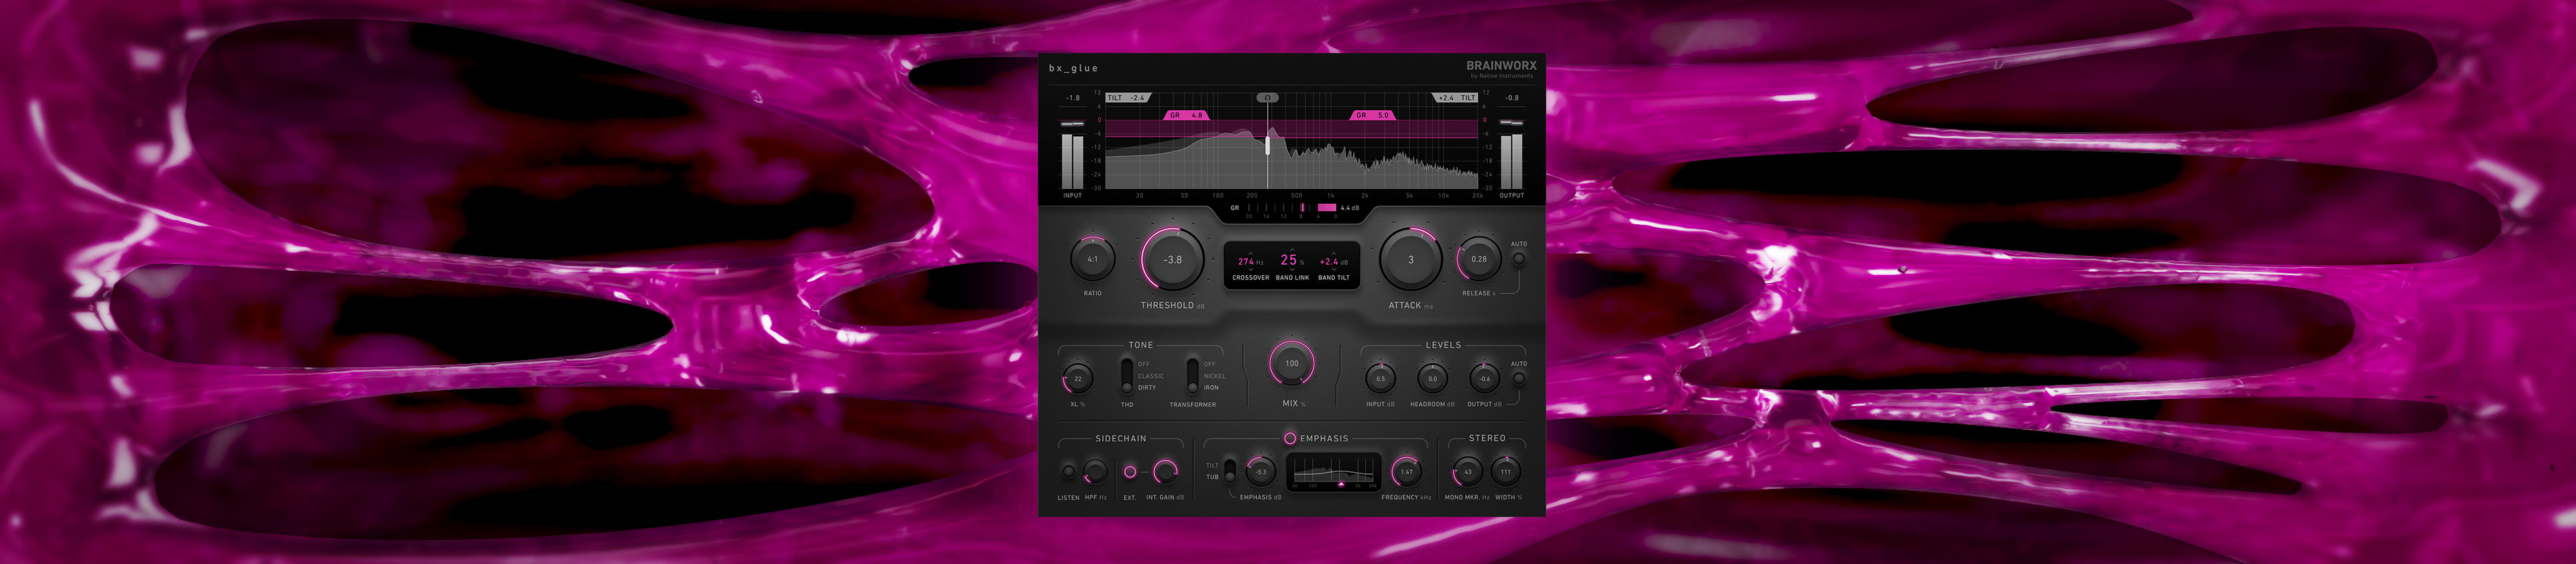Enable sidechain Listen button

[x=1068, y=471]
